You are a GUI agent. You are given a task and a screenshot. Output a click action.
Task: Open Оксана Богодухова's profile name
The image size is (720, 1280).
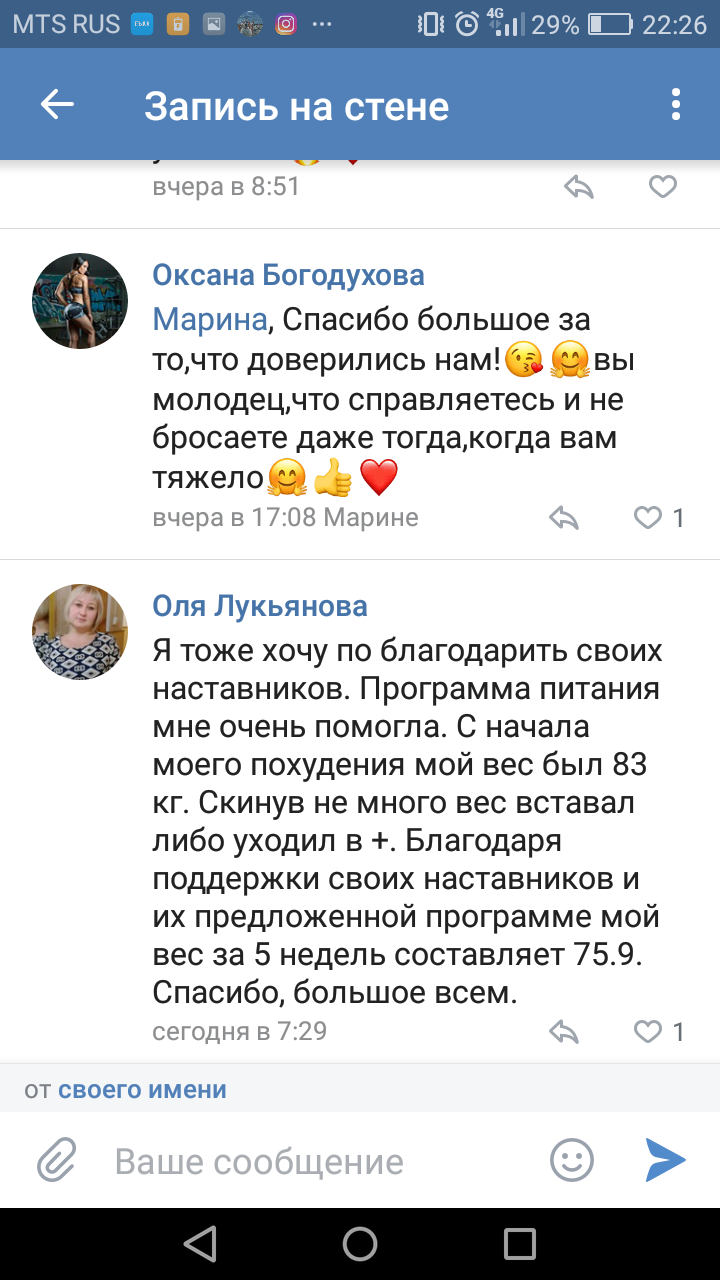288,274
